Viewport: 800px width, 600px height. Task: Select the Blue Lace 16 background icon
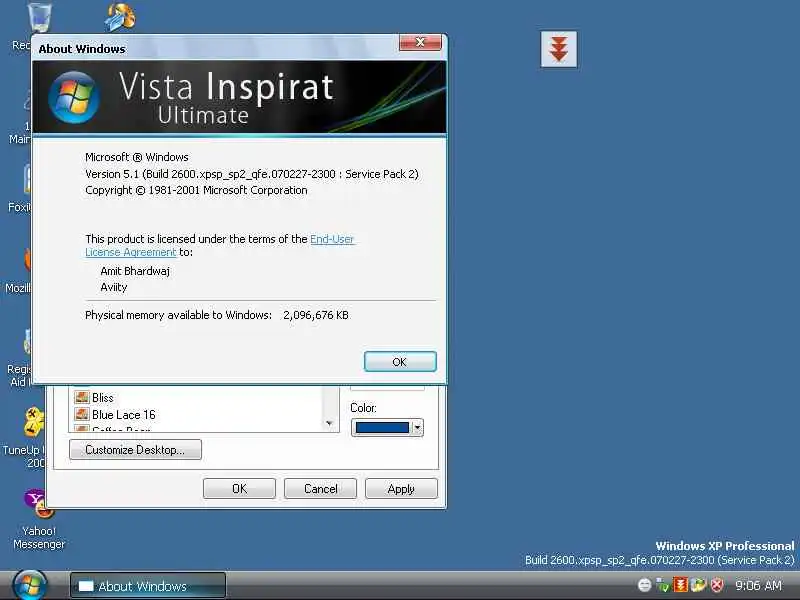tap(82, 414)
